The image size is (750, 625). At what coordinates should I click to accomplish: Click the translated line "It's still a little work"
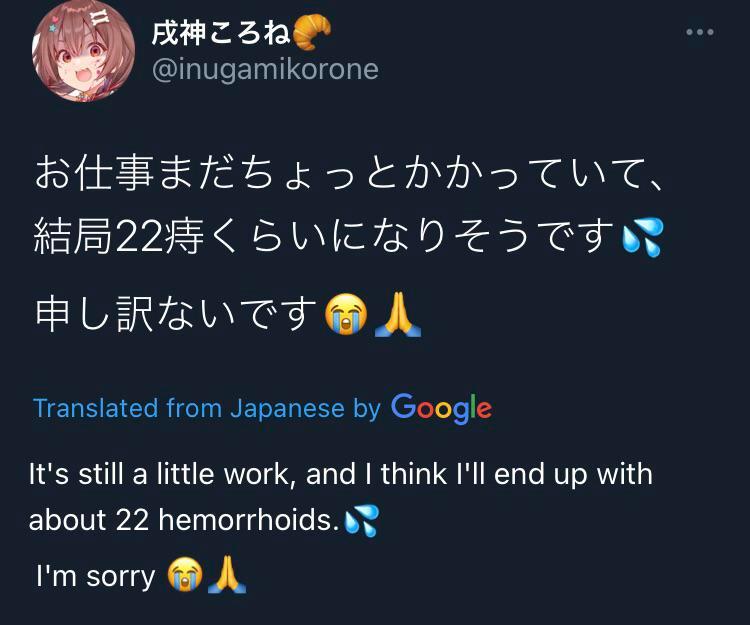[x=161, y=473]
